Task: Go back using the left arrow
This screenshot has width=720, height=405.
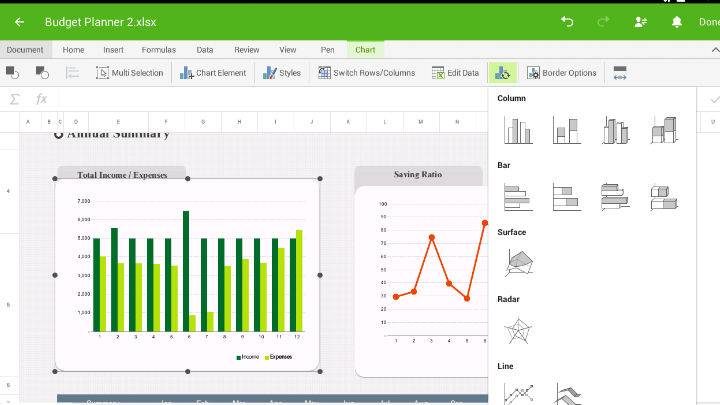Action: (19, 21)
